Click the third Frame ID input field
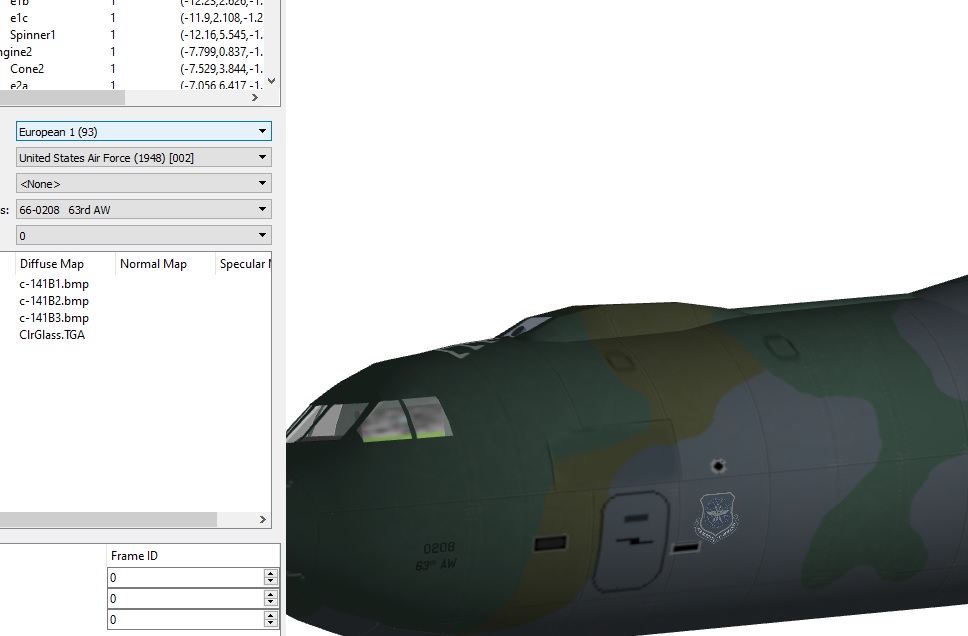Screen dimensions: 968x636 (186, 619)
